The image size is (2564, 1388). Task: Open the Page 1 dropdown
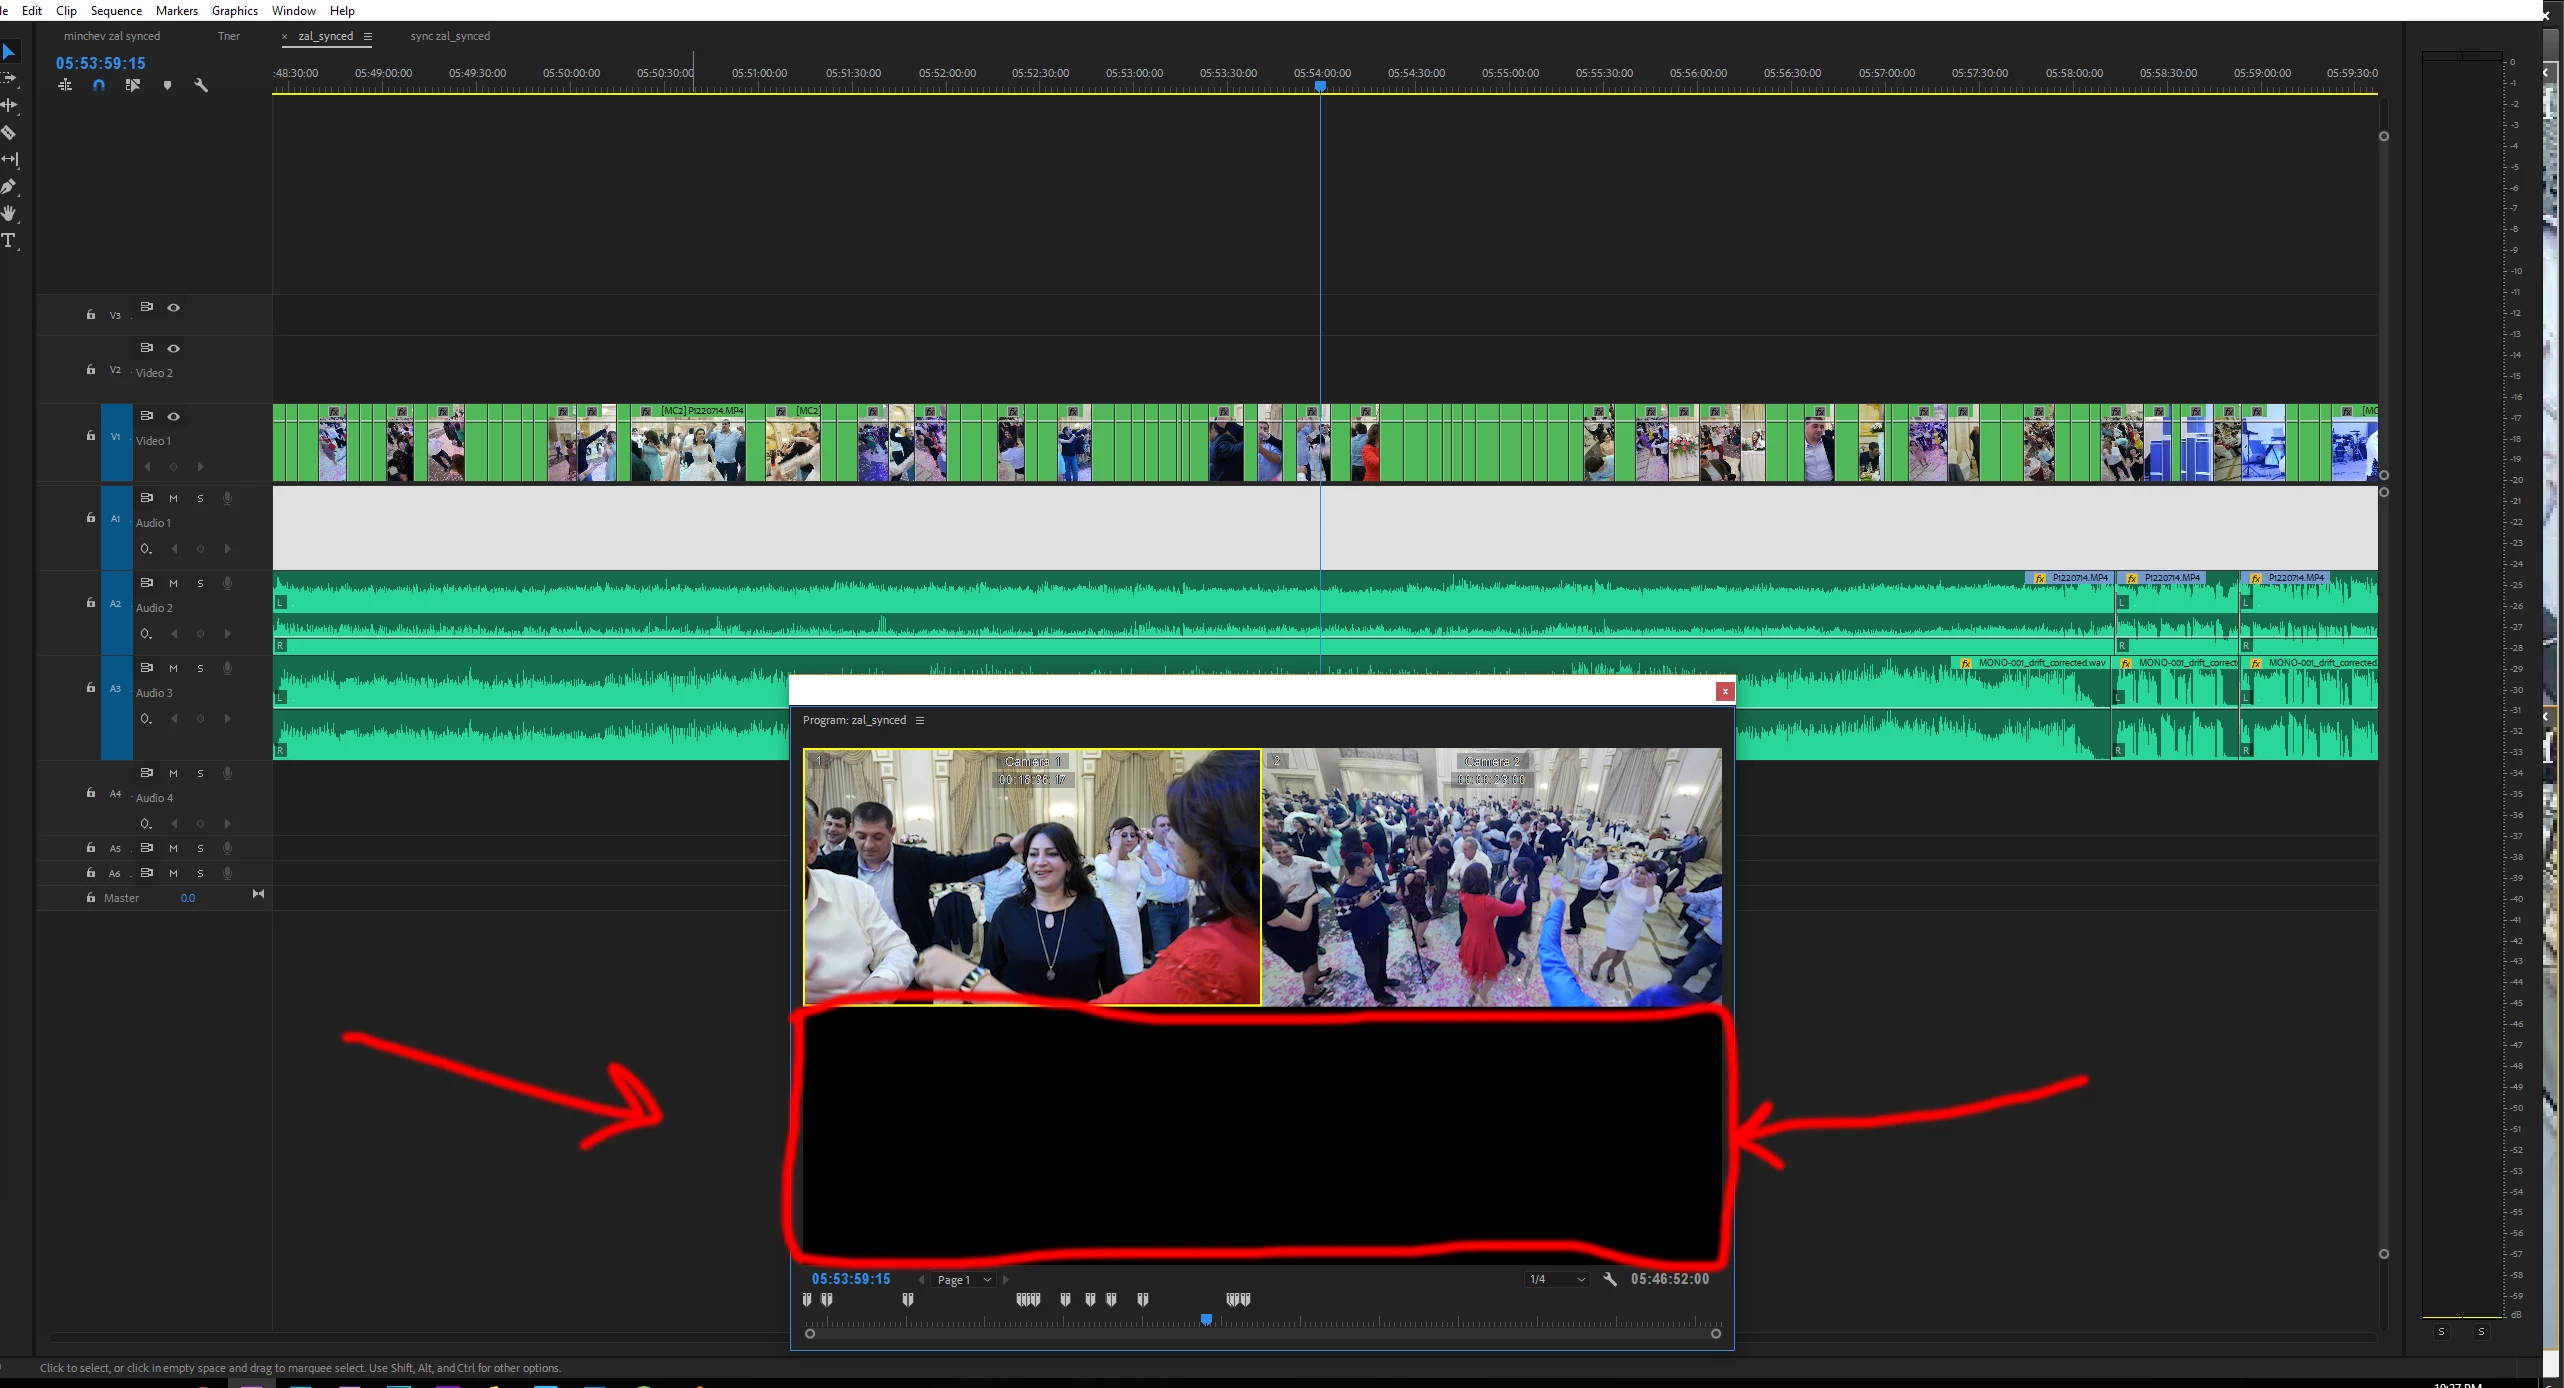pyautogui.click(x=964, y=1280)
